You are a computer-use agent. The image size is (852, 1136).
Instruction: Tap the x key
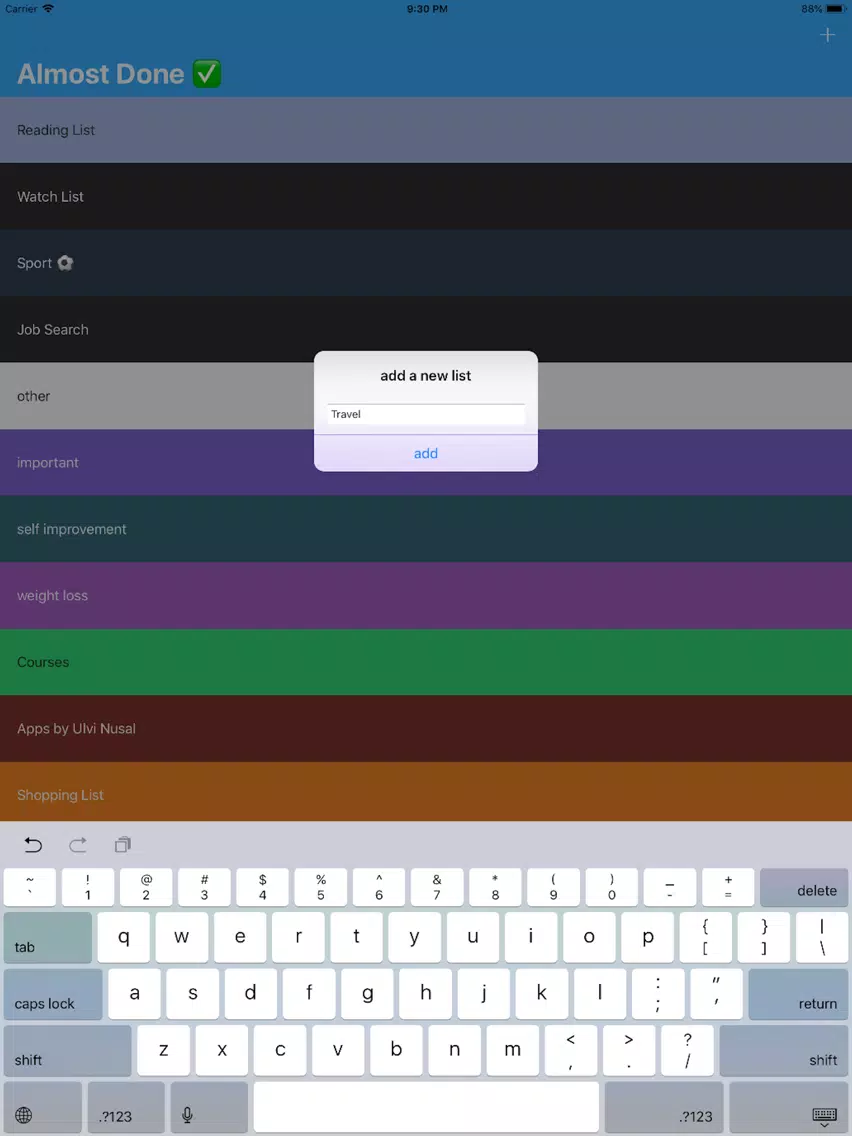[x=222, y=1051]
